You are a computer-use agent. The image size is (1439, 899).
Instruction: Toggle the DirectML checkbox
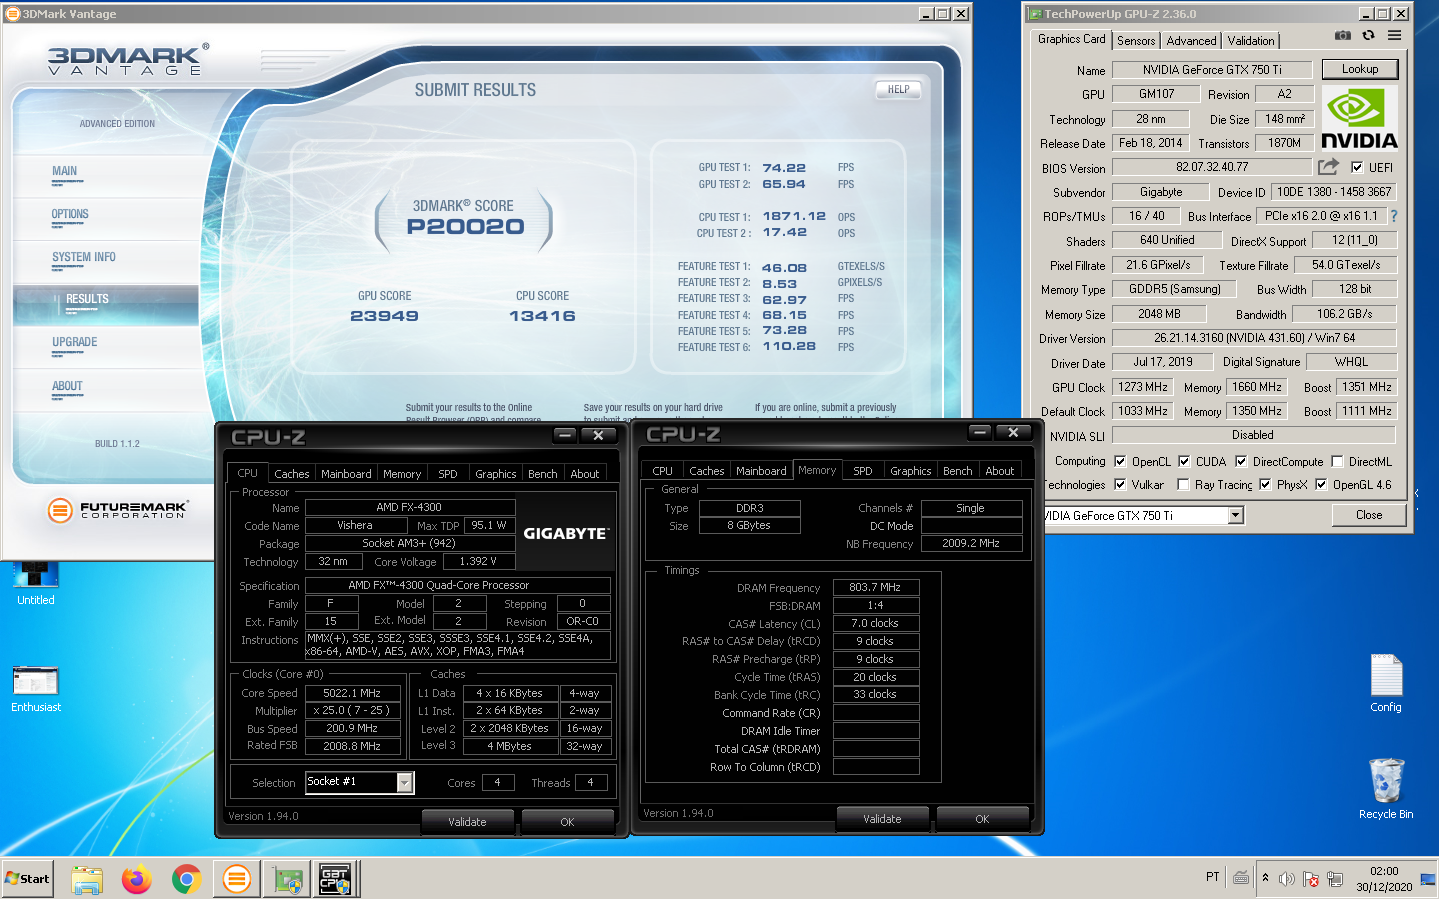click(1337, 461)
